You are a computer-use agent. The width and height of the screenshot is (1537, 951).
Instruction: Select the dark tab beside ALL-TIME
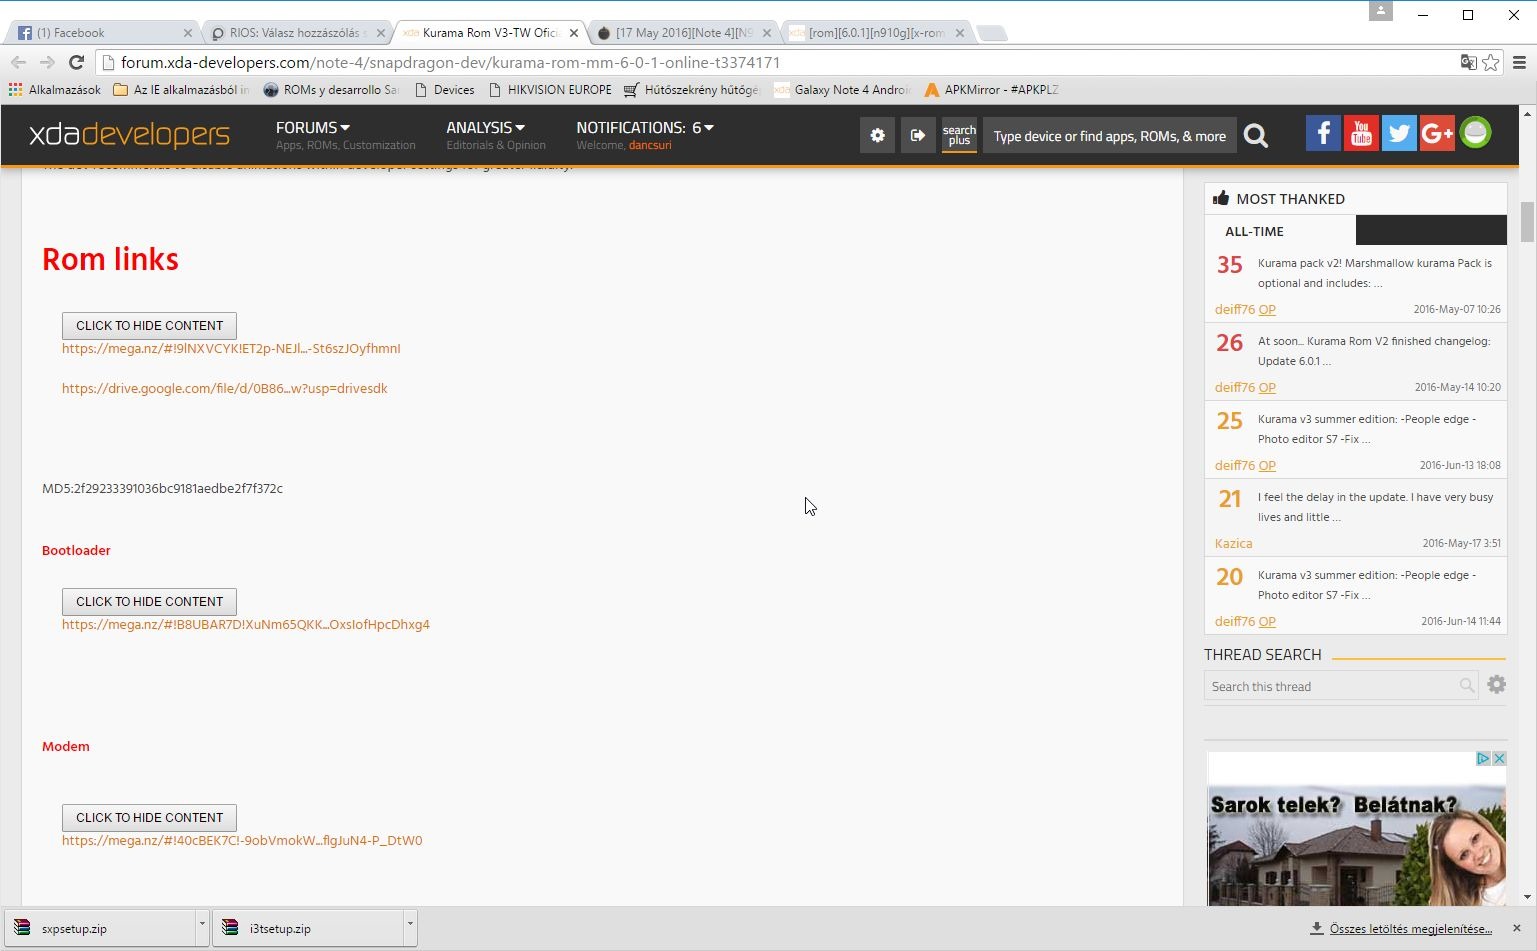click(1431, 230)
